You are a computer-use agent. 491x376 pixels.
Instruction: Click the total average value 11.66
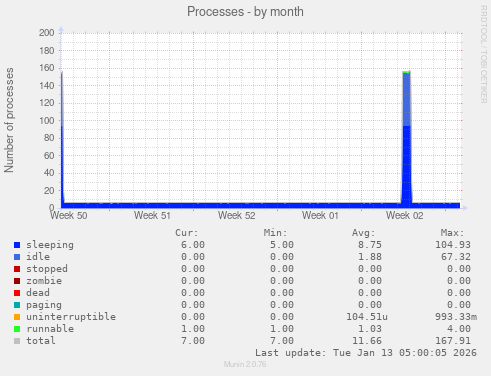click(x=367, y=341)
